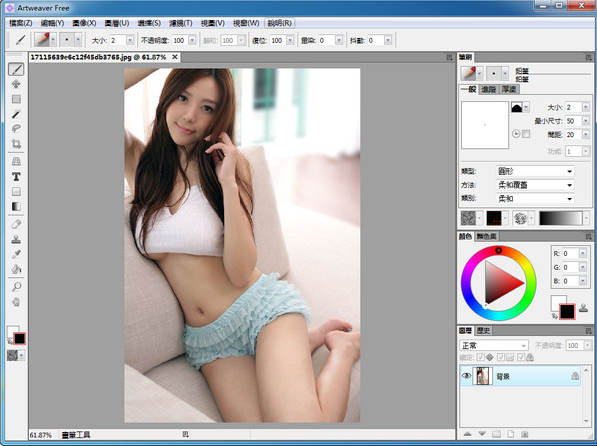Create a new layer group folder
This screenshot has height=446, width=597.
click(496, 434)
